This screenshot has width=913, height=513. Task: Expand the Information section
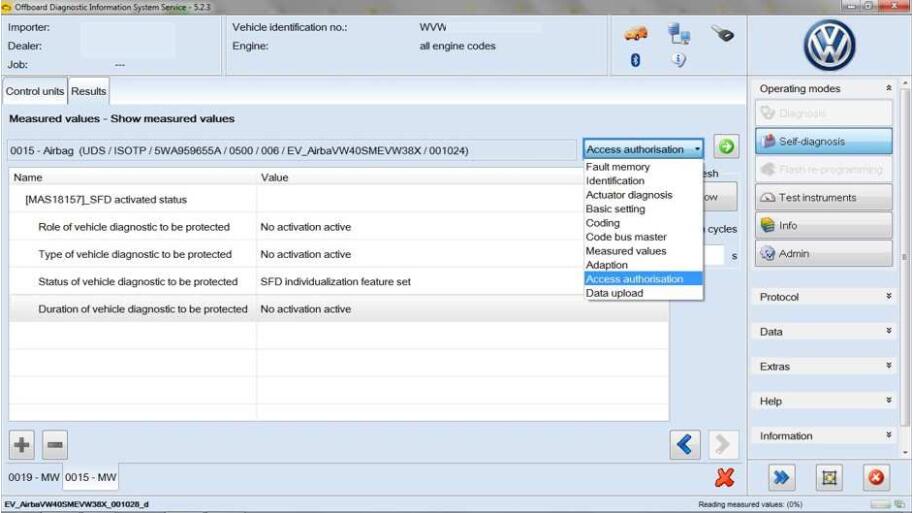(x=889, y=435)
